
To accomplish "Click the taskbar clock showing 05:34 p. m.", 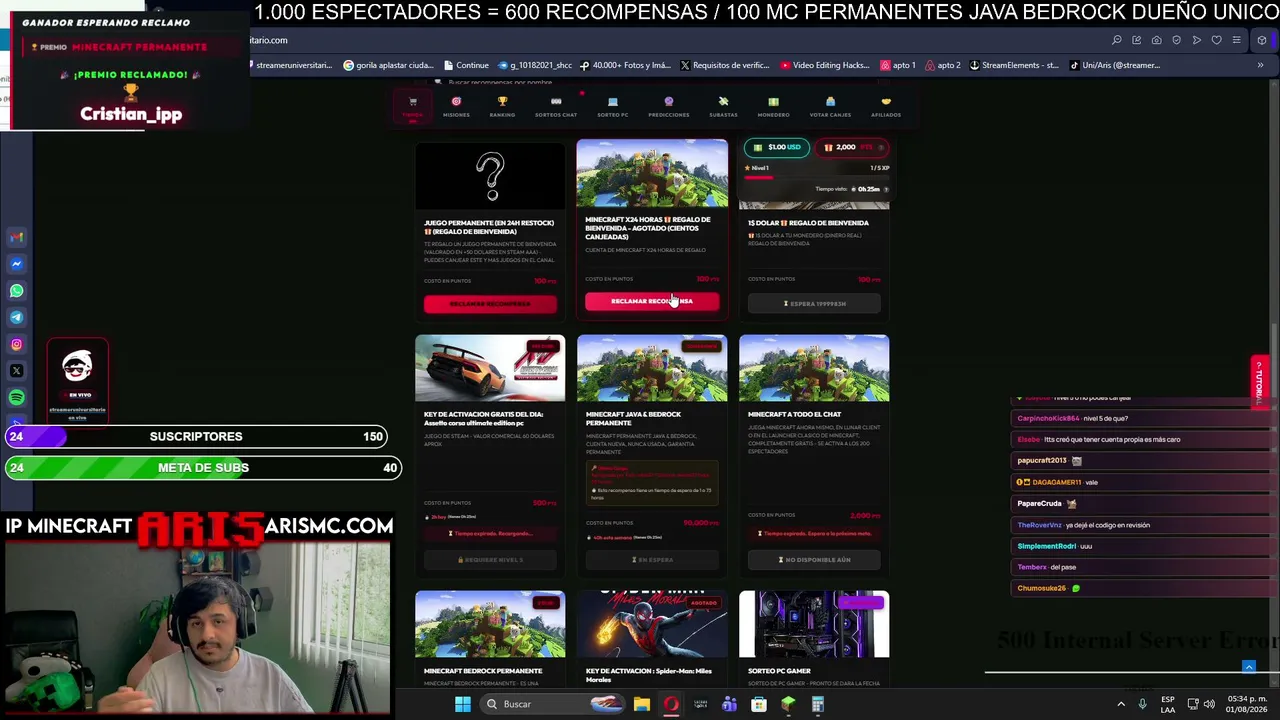I will pyautogui.click(x=1247, y=704).
